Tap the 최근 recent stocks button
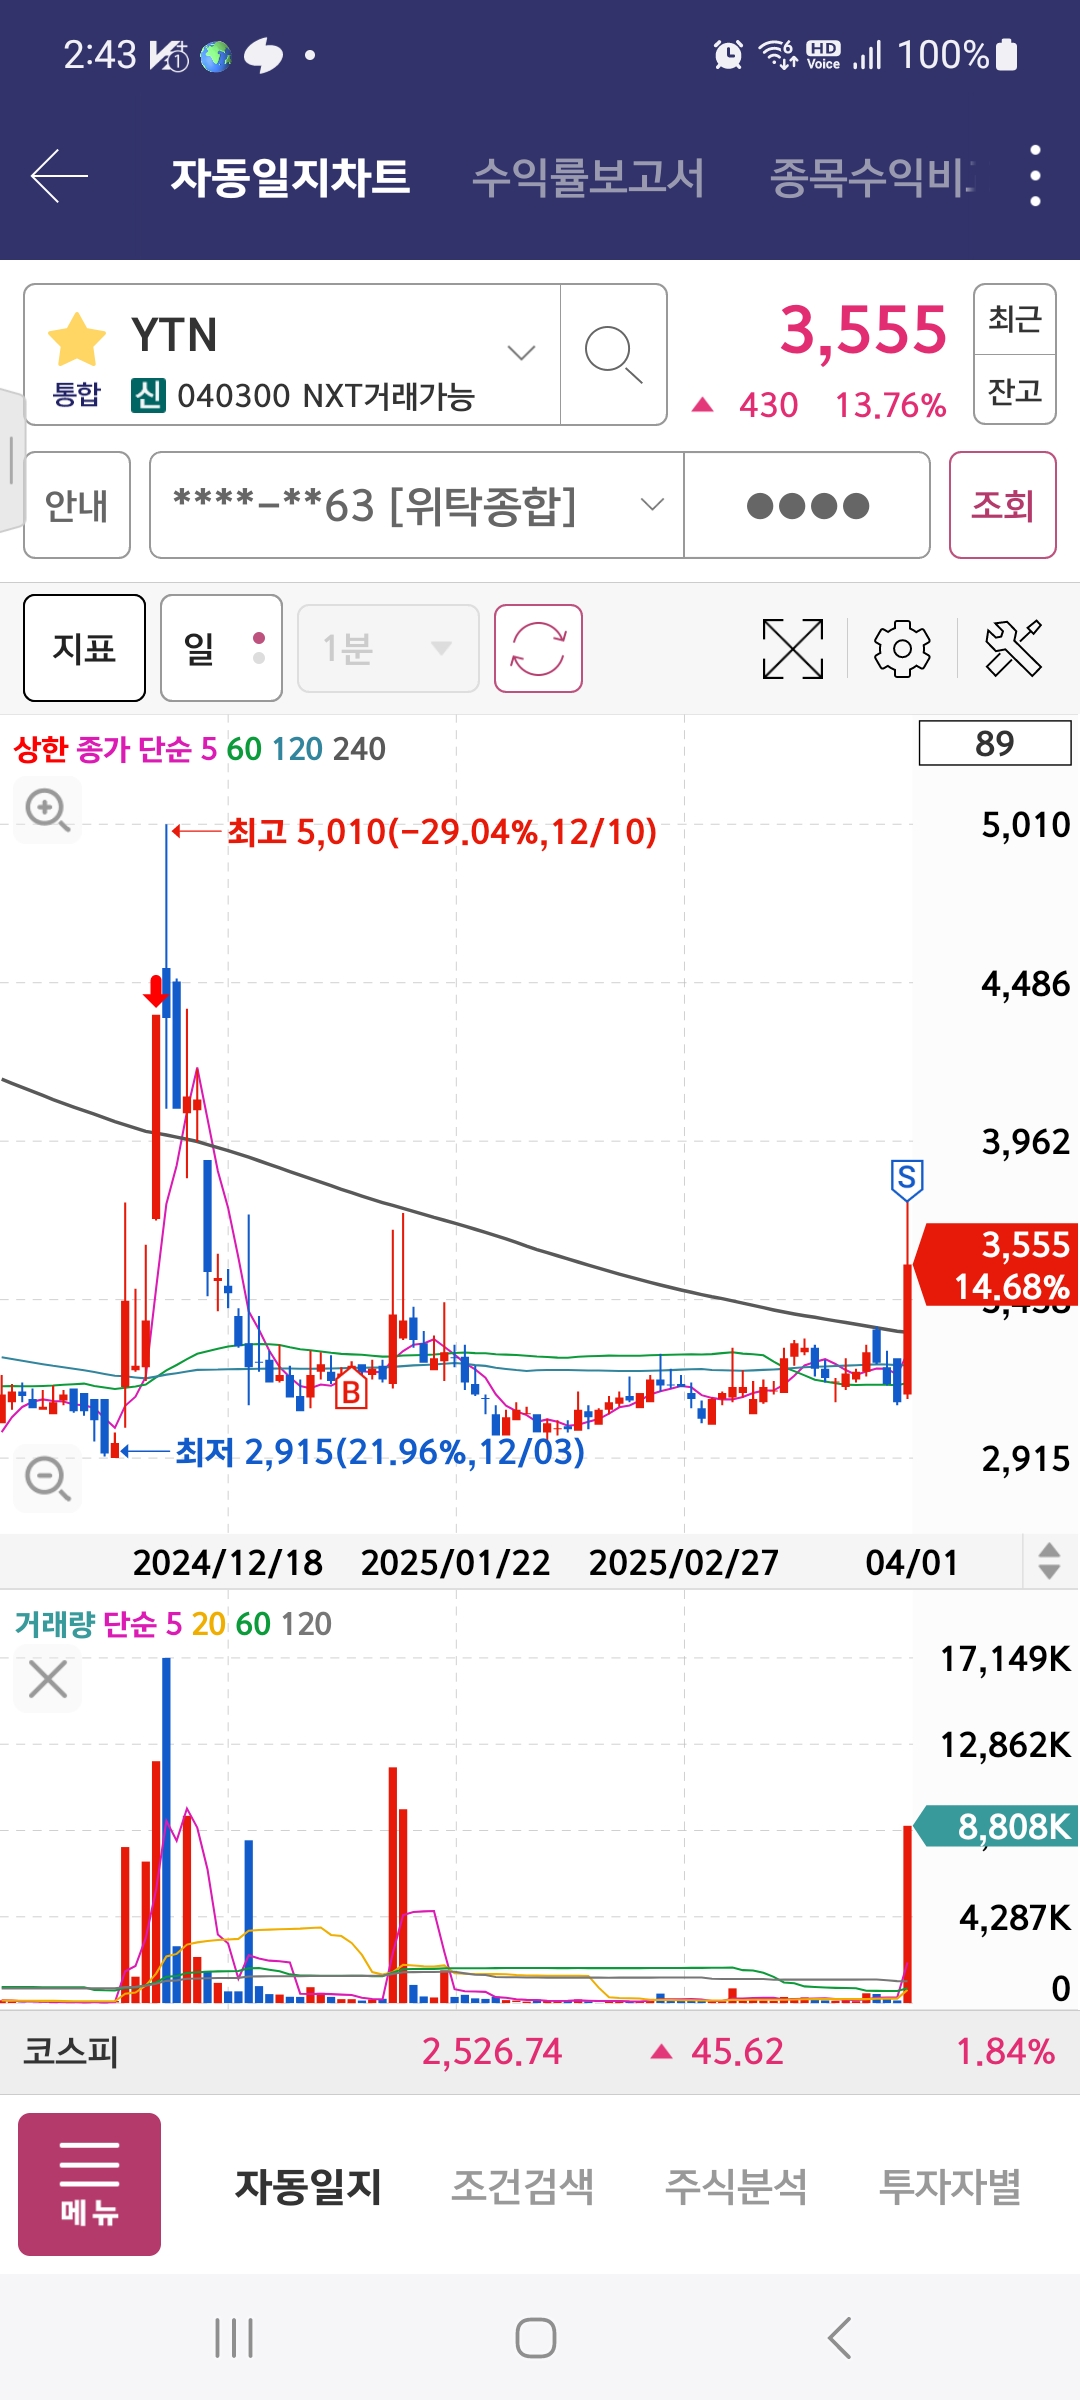The width and height of the screenshot is (1080, 2400). (1015, 320)
